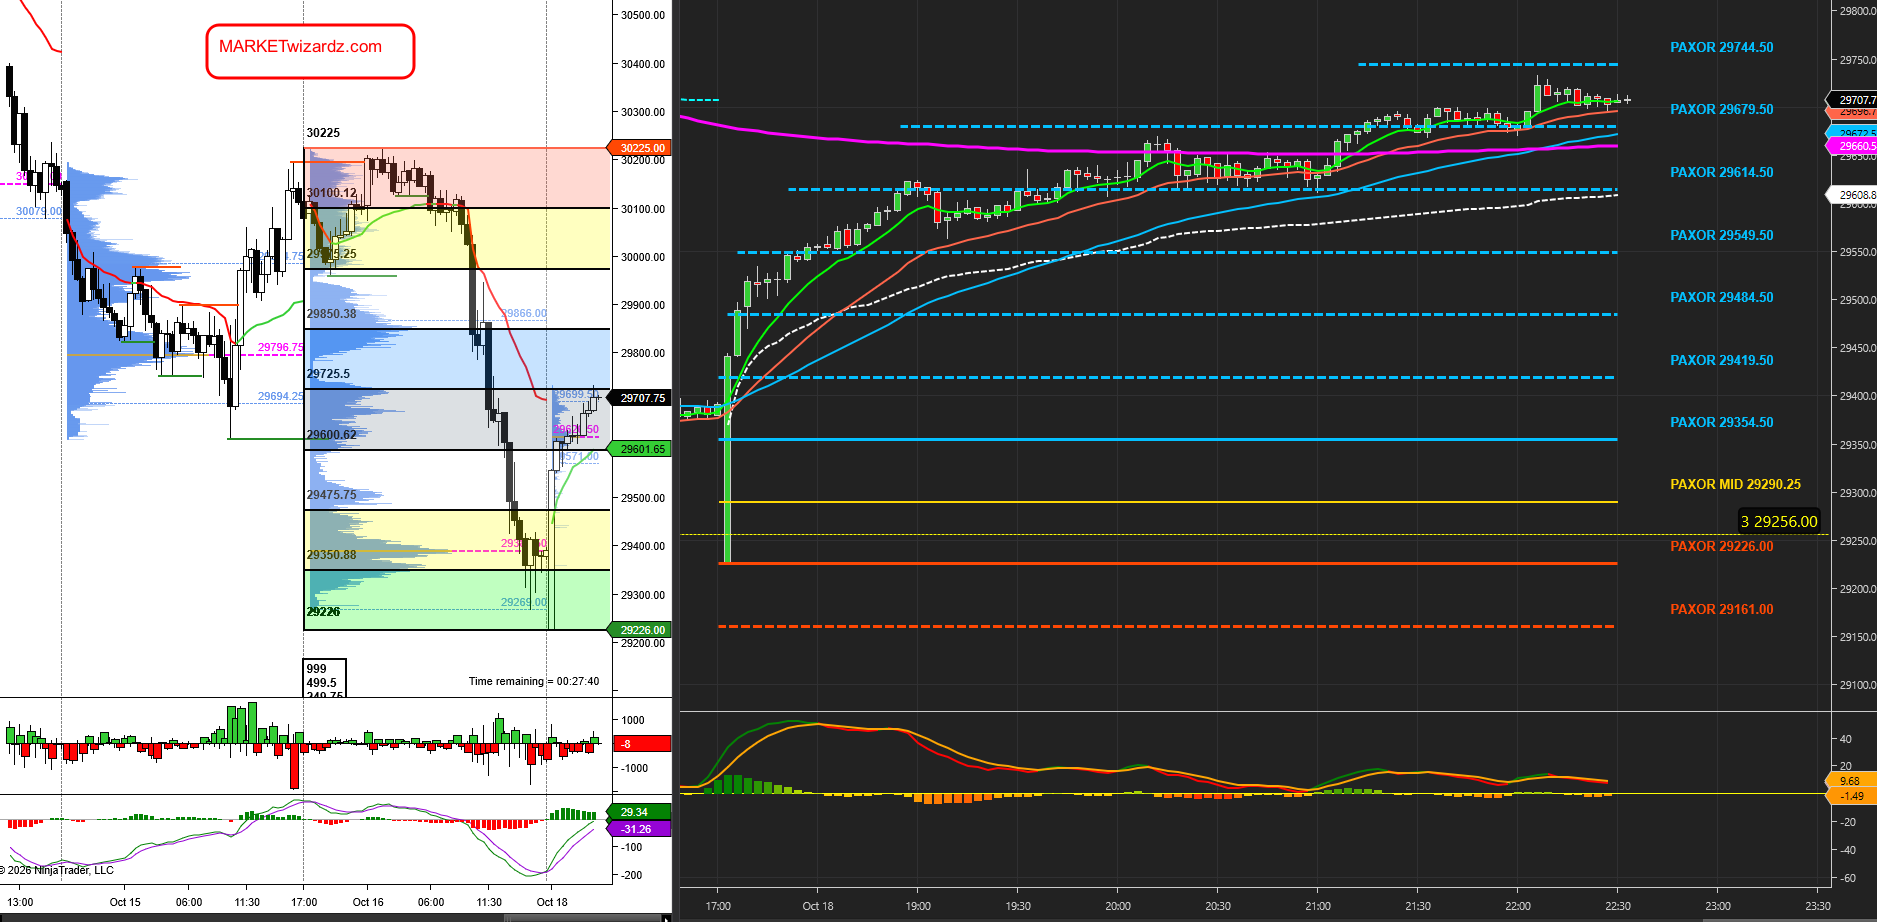Click the 29350.88 zone level label
Viewport: 1877px width, 922px height.
click(x=331, y=555)
